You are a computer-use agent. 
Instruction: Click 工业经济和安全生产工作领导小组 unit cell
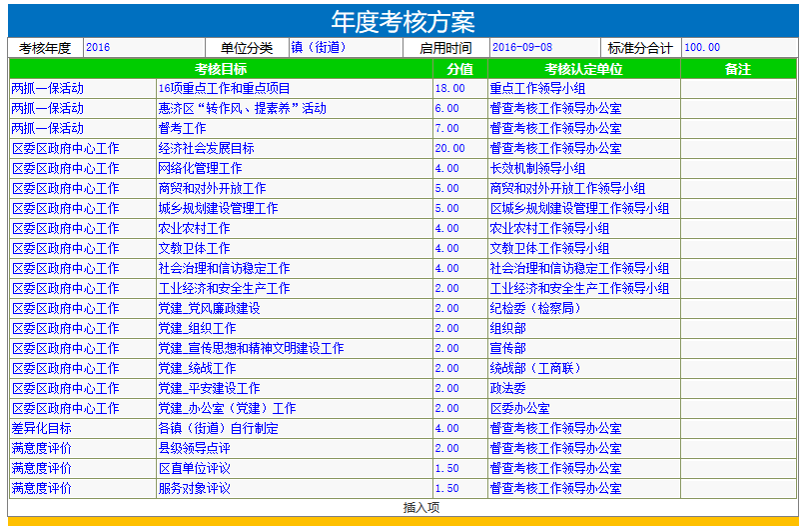[584, 288]
